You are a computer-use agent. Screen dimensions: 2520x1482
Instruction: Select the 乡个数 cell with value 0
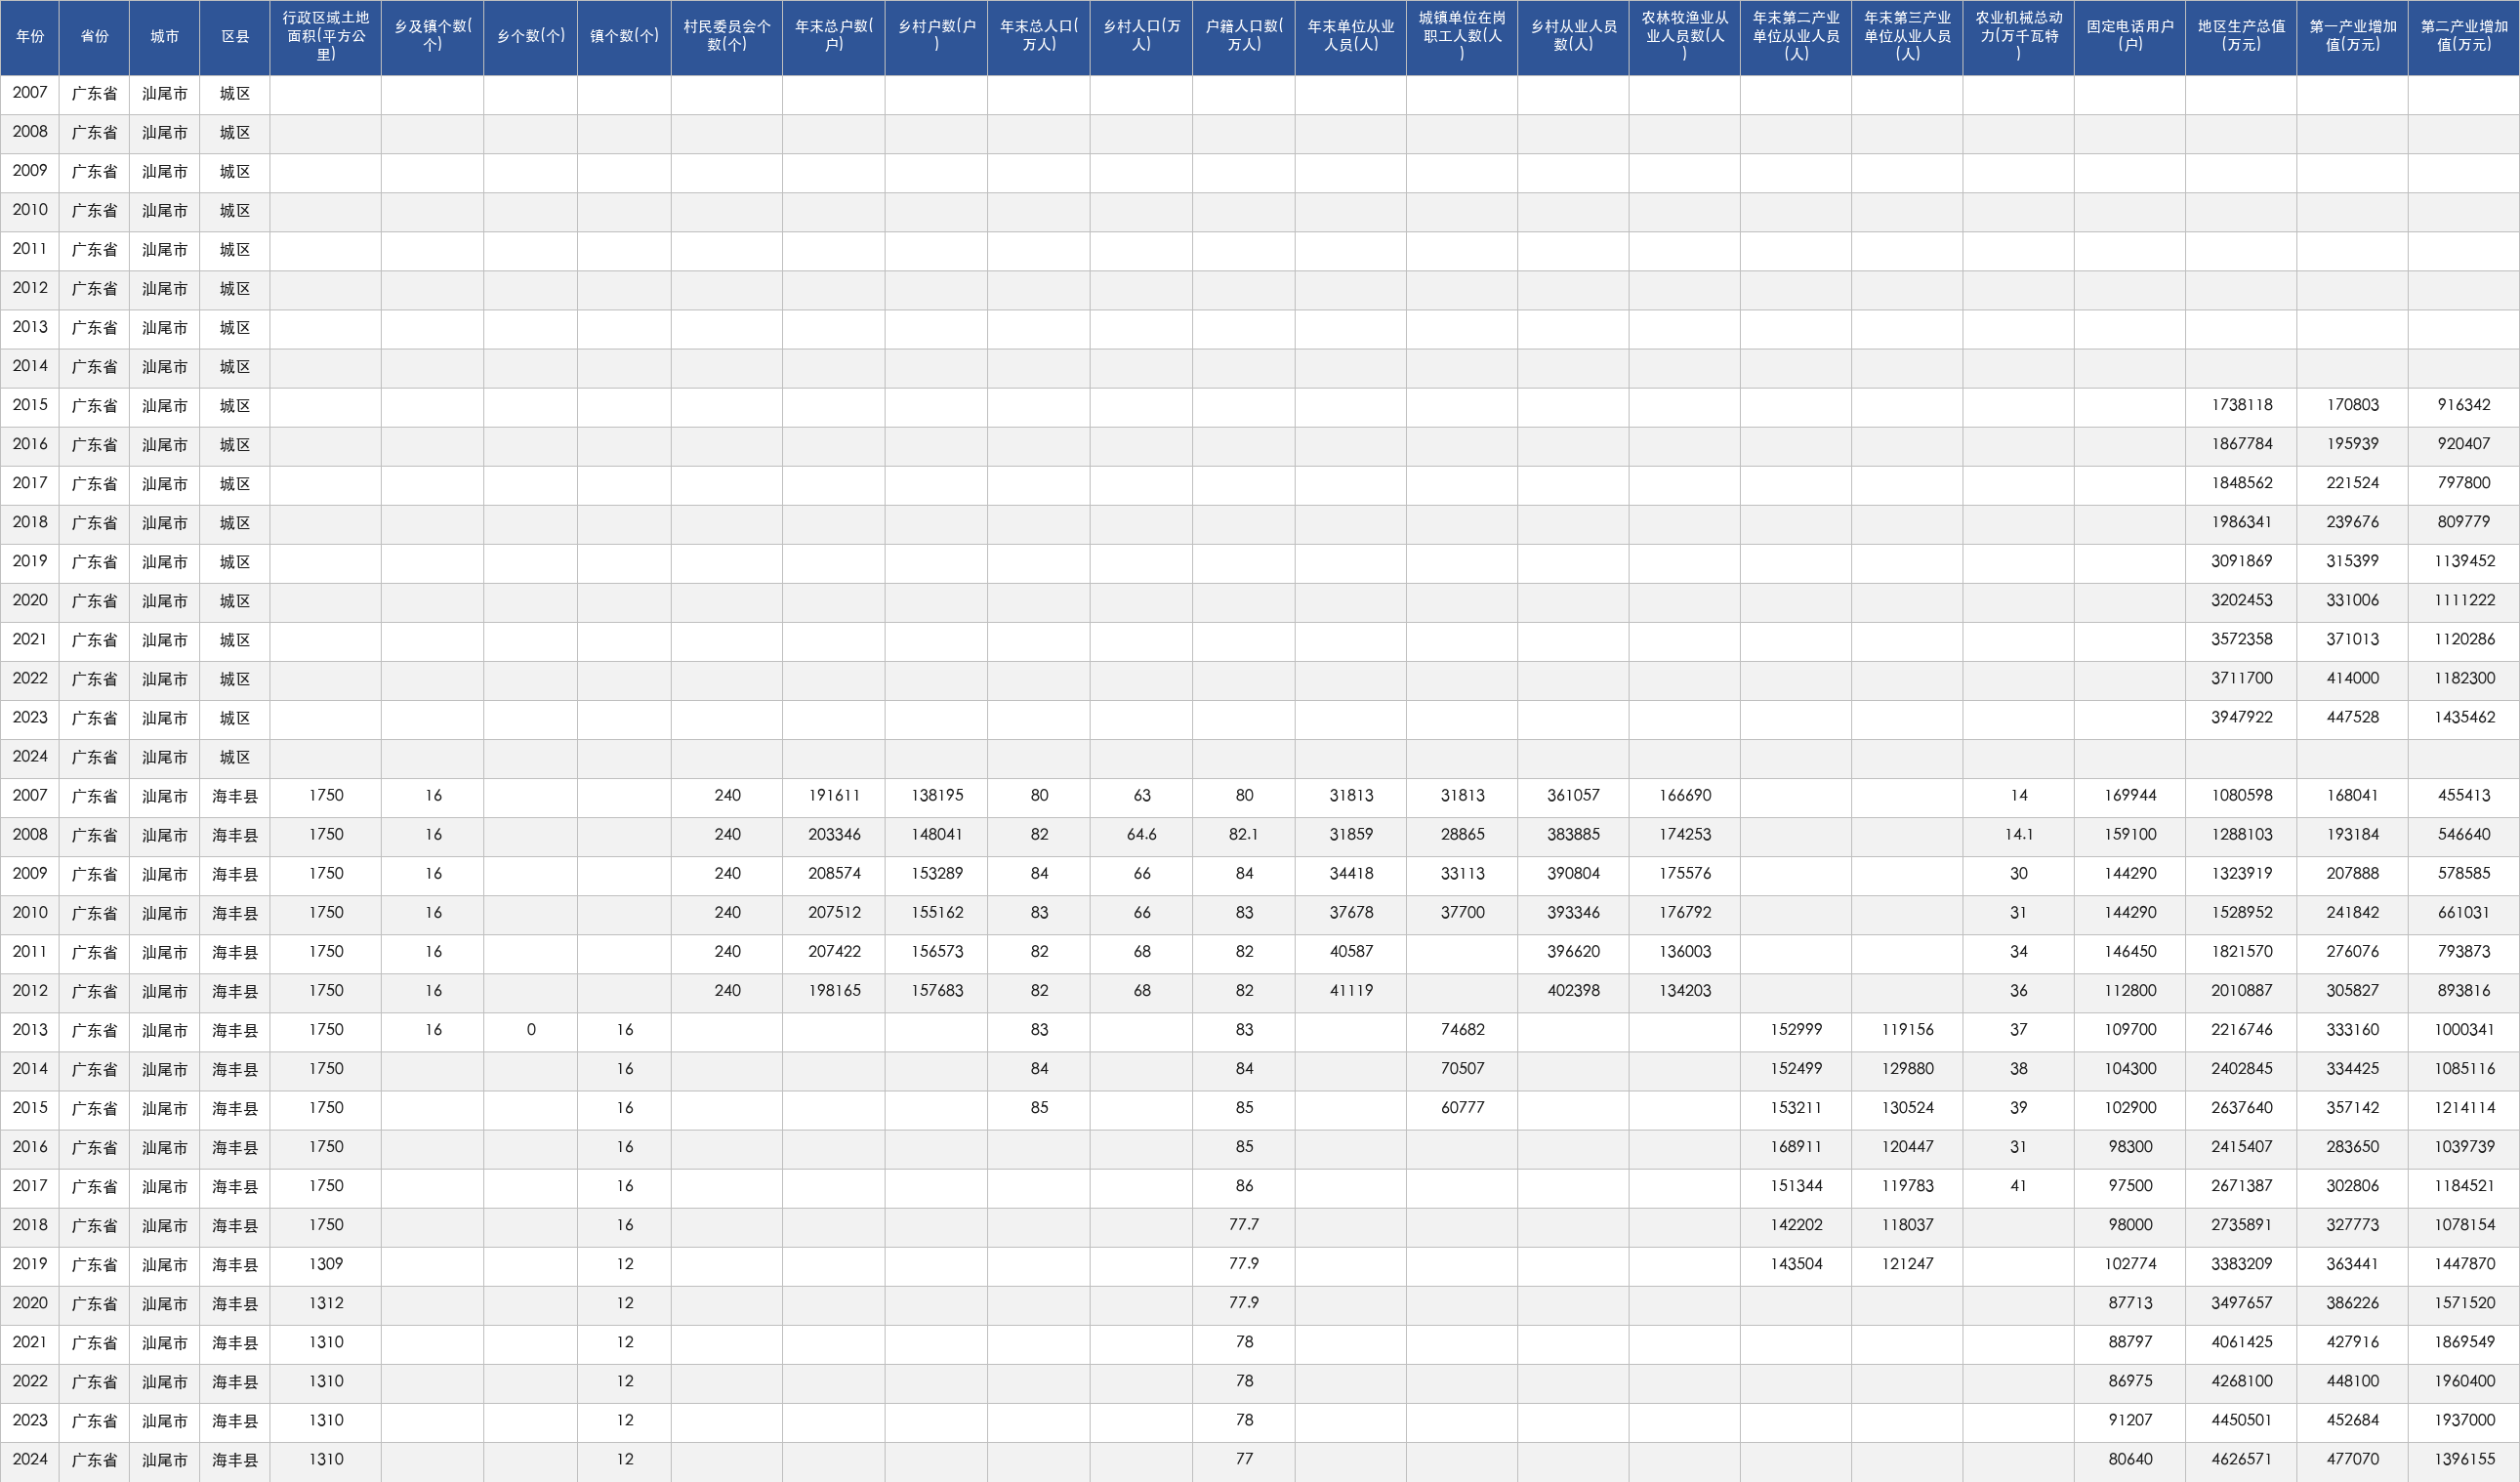(531, 1030)
